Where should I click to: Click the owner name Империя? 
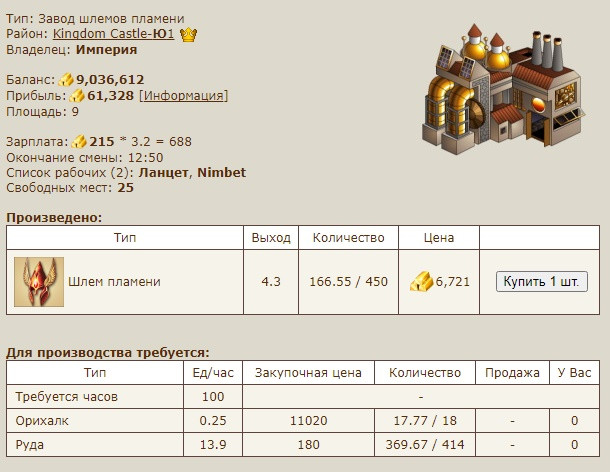(x=107, y=50)
